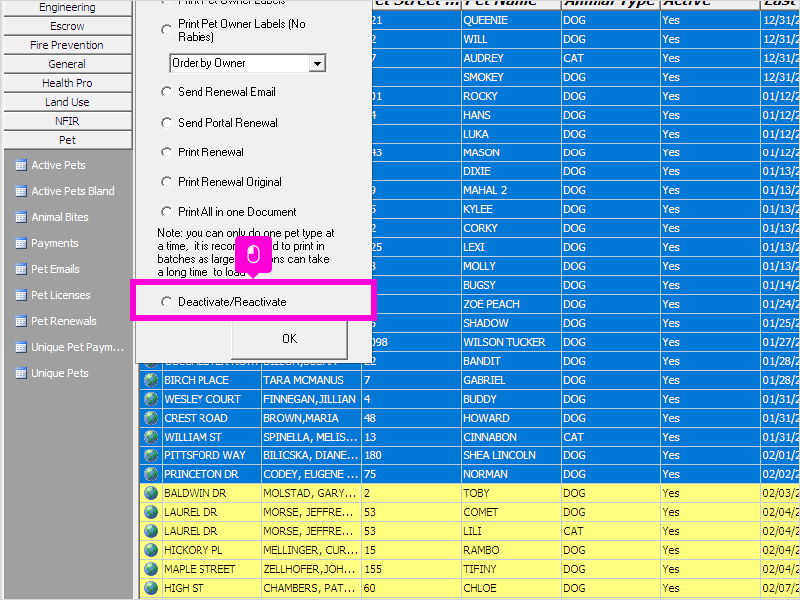This screenshot has width=800, height=600.
Task: Open the Pet Licenses view icon
Action: coord(21,295)
